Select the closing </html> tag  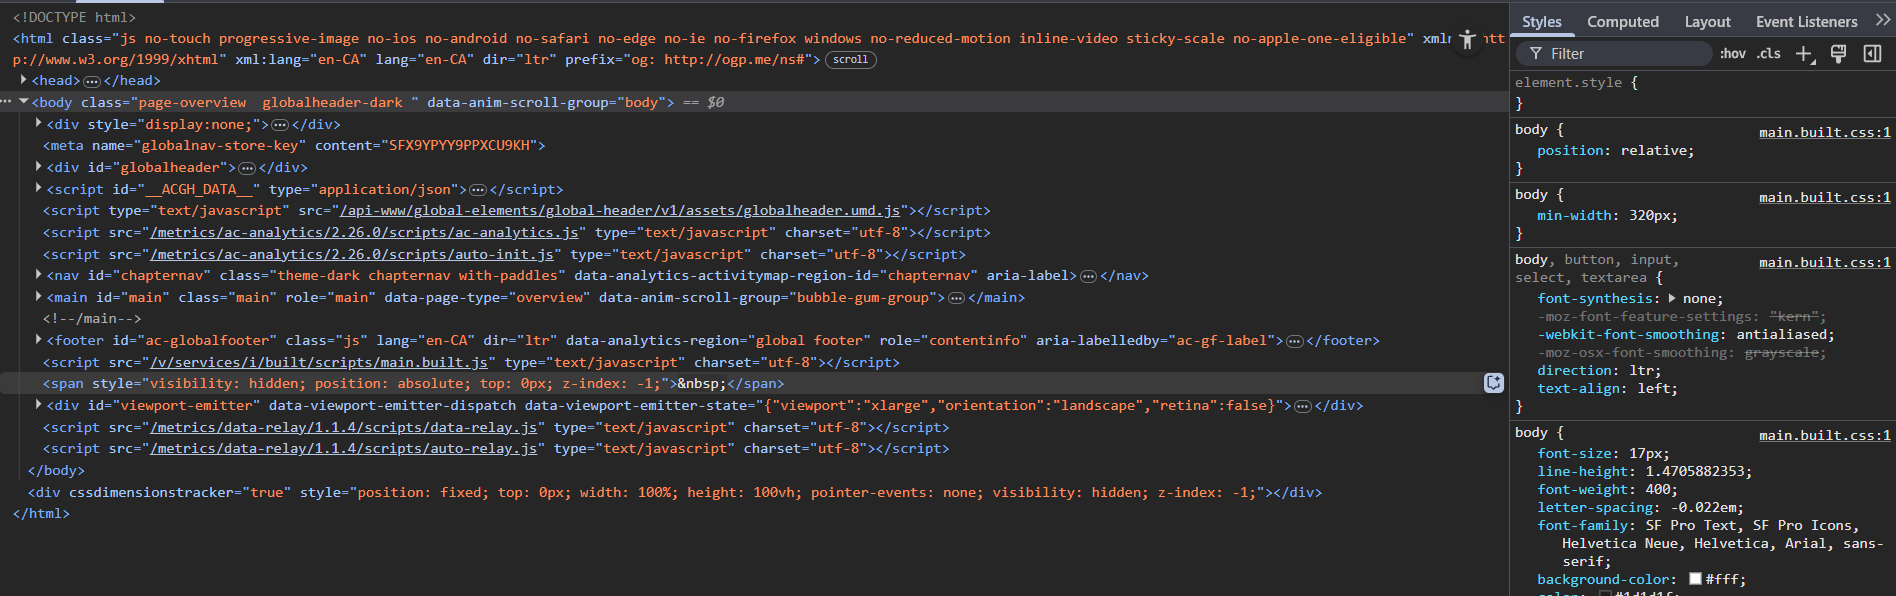(41, 514)
